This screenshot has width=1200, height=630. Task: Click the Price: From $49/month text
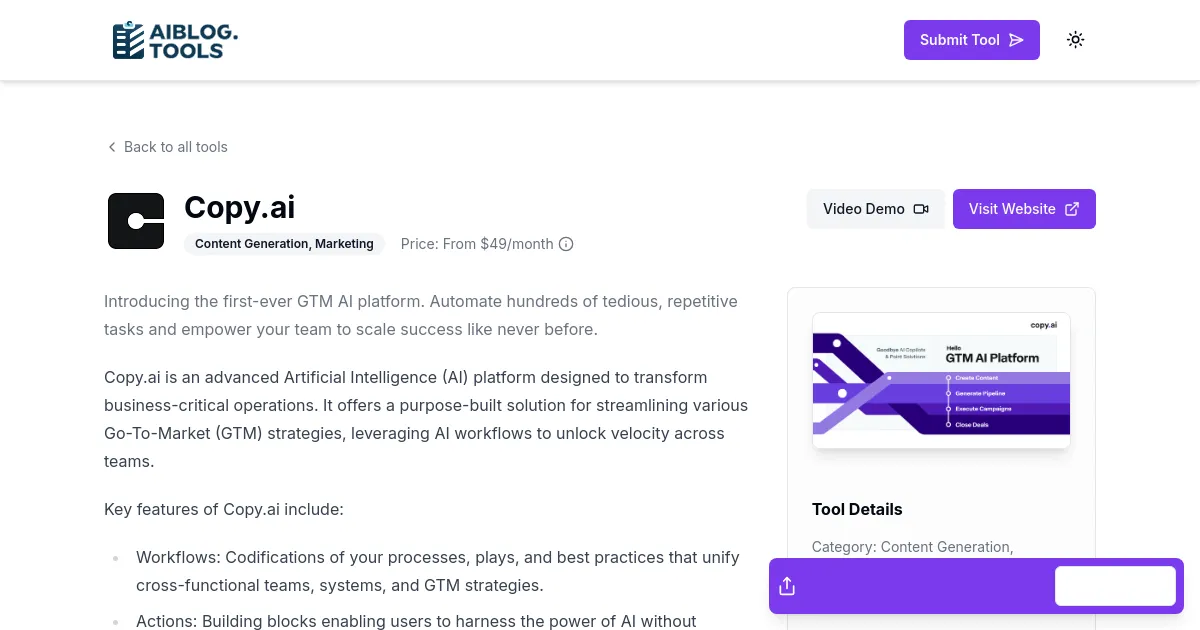pyautogui.click(x=477, y=244)
